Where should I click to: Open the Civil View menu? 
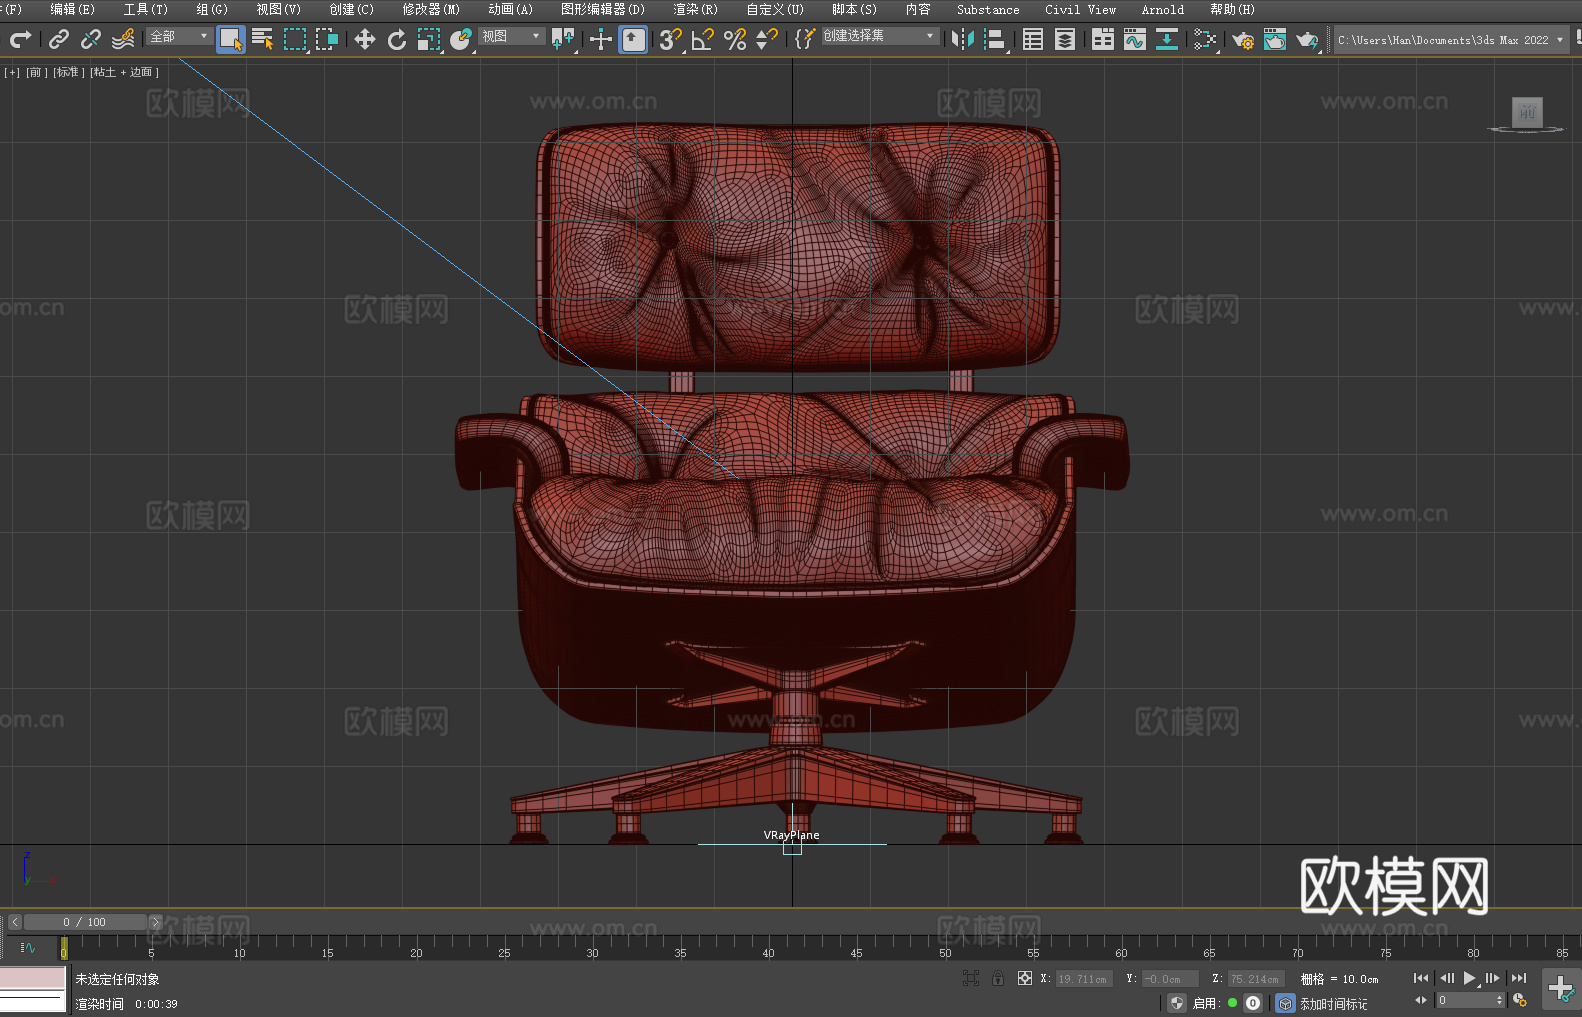(1081, 9)
